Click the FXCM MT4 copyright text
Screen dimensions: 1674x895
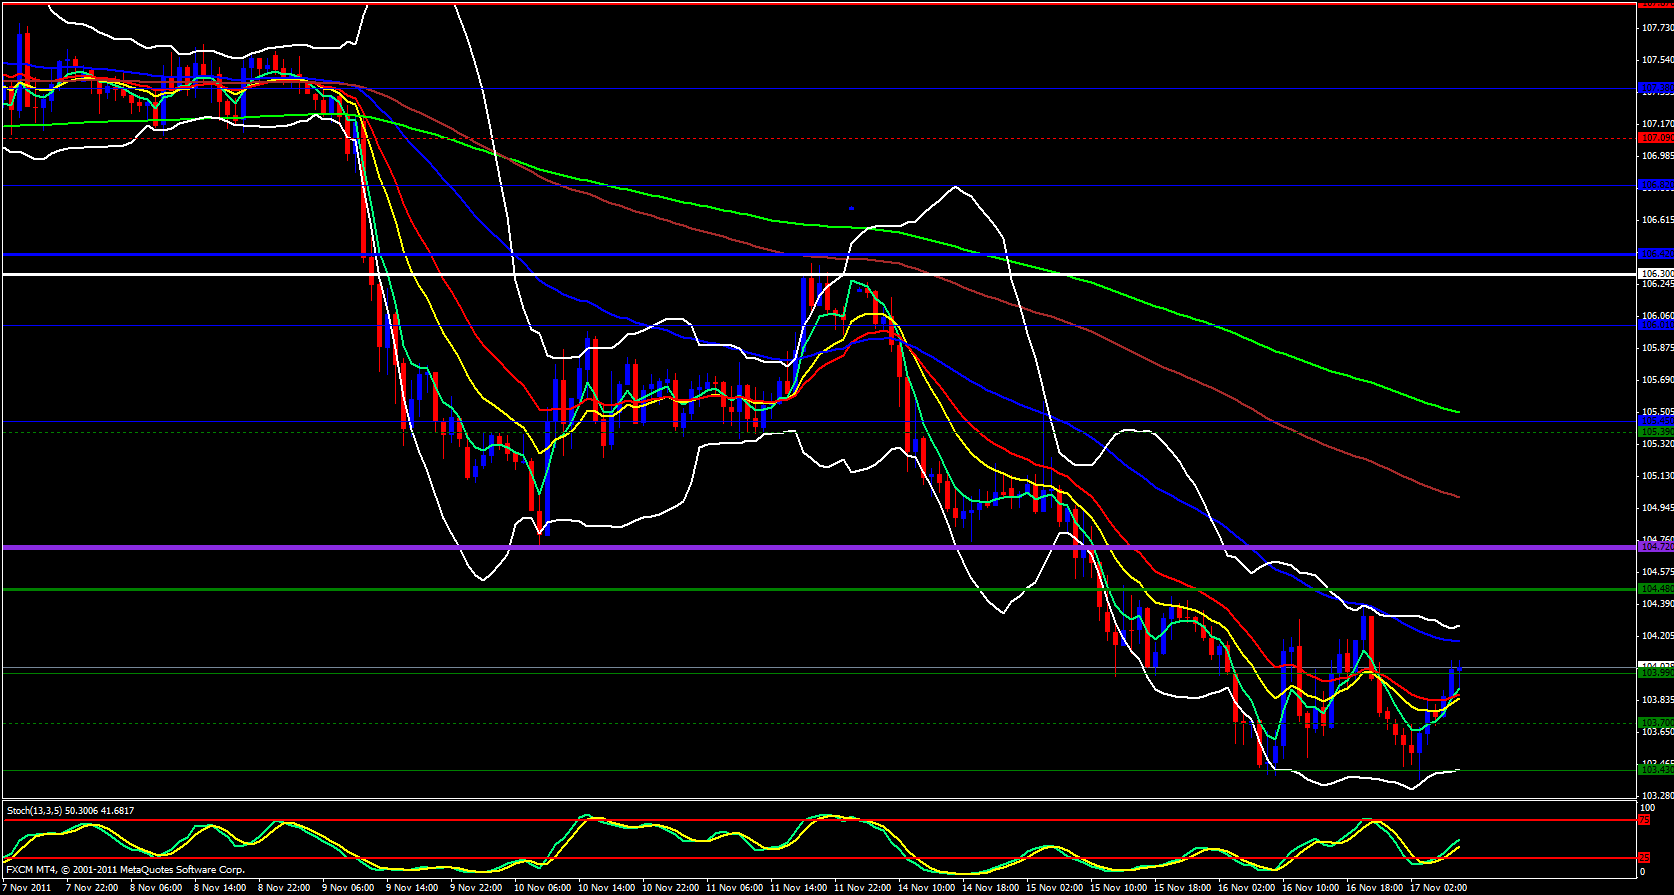tap(125, 870)
